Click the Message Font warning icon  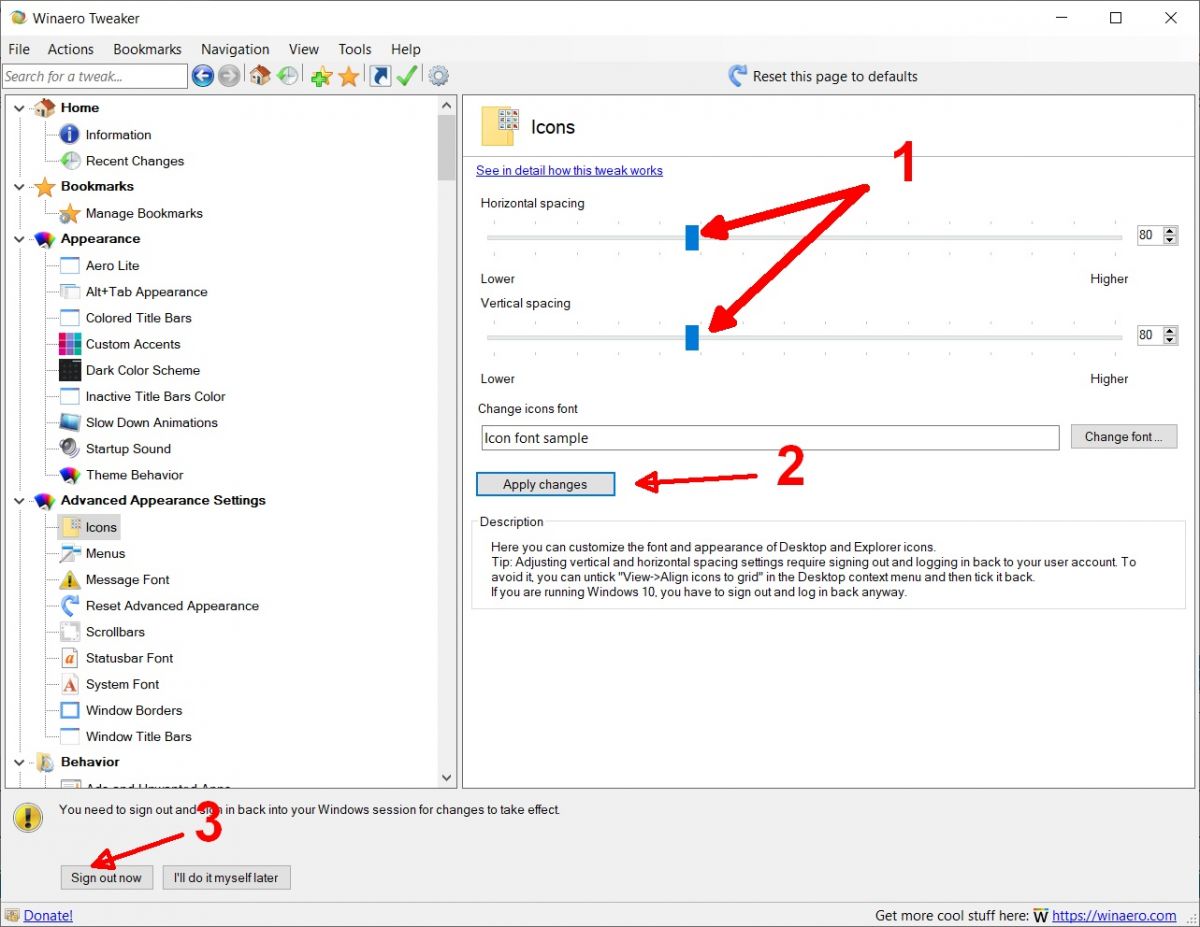69,579
